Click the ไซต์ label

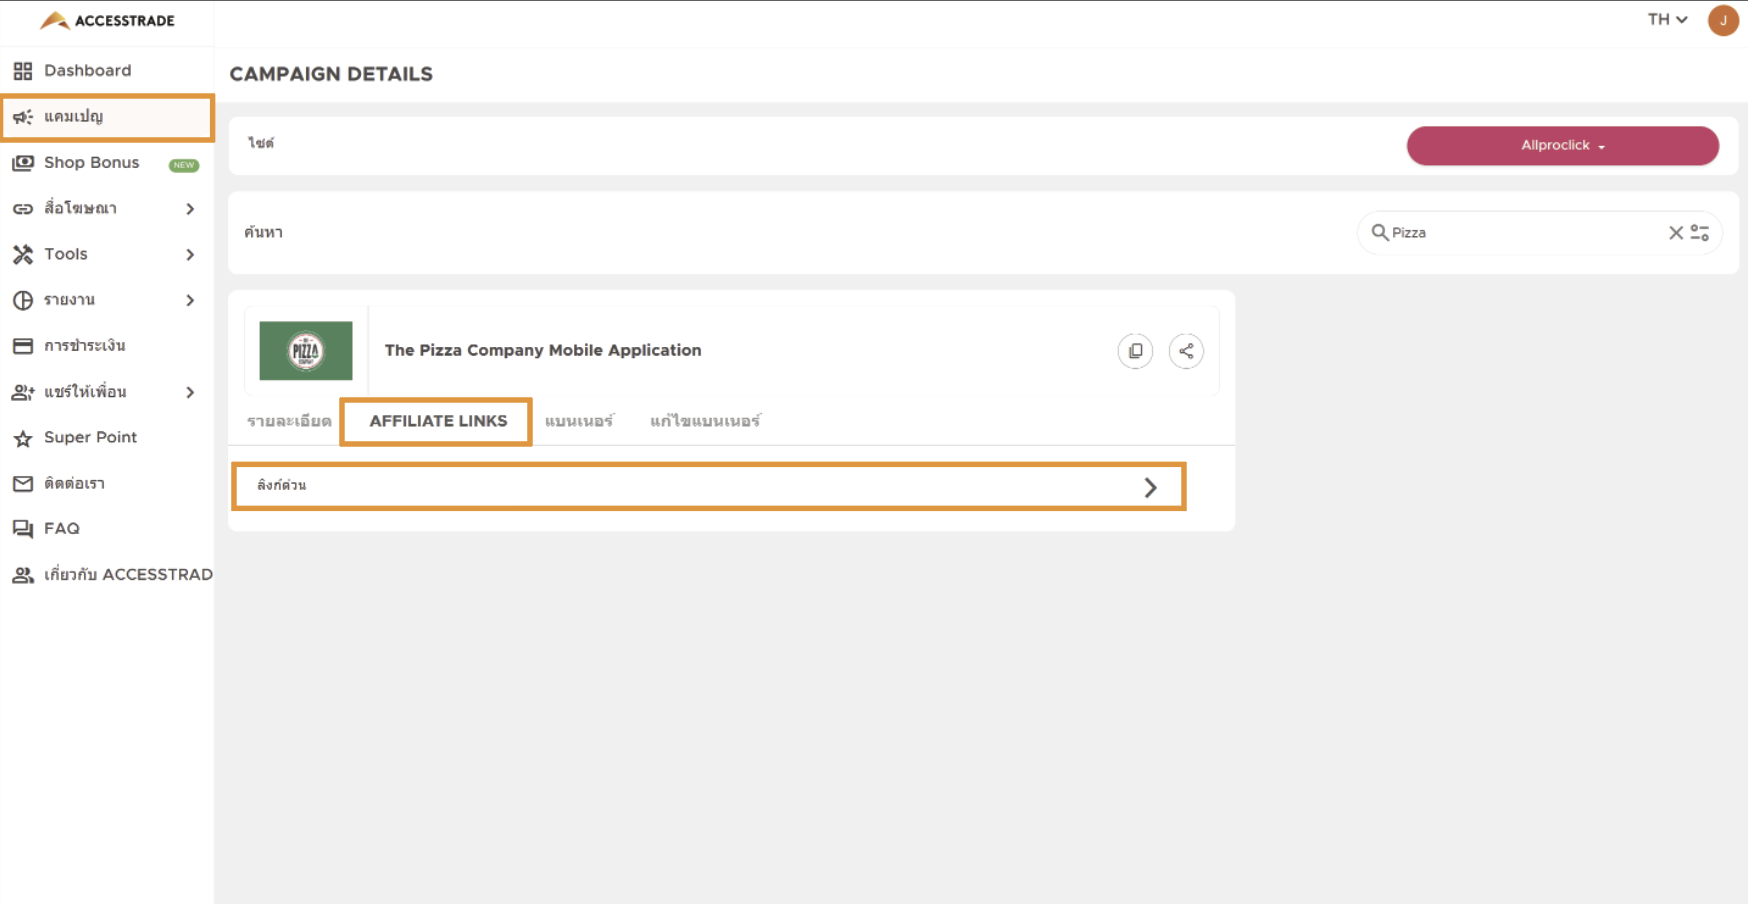click(261, 144)
